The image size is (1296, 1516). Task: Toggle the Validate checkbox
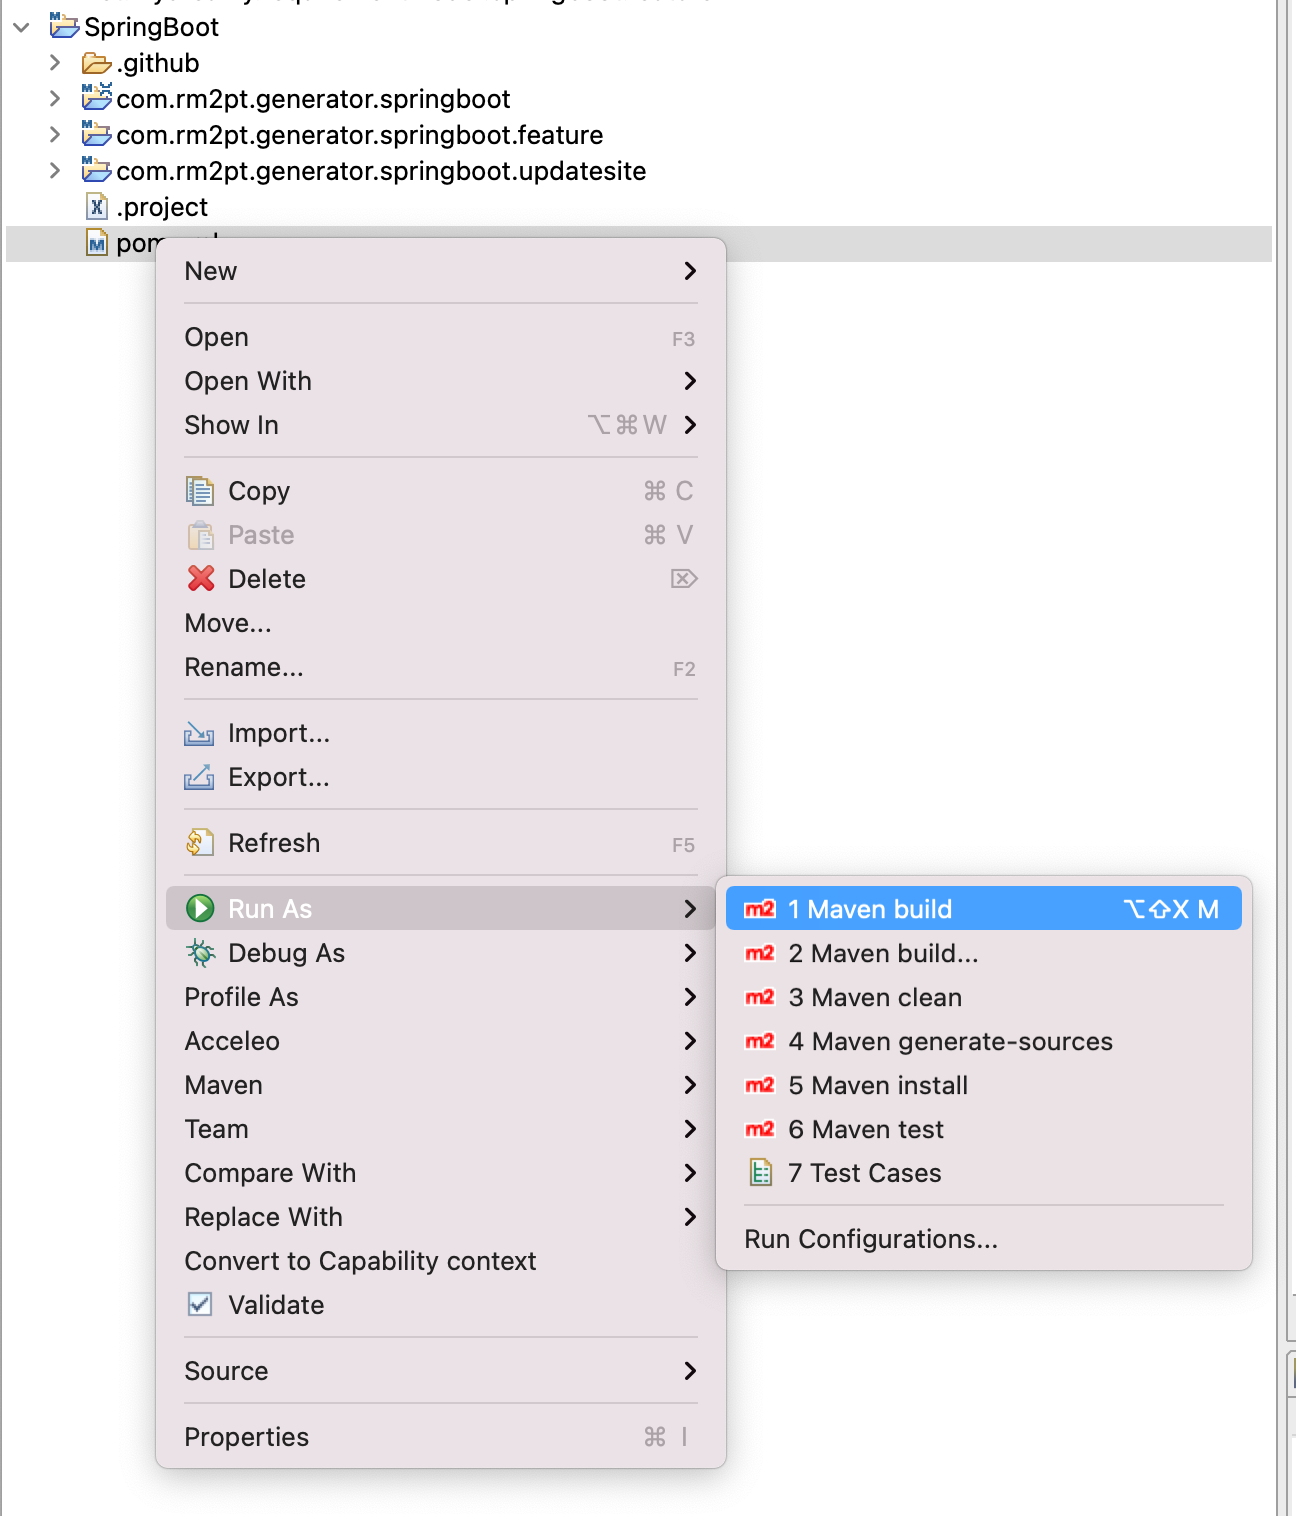click(x=200, y=1304)
